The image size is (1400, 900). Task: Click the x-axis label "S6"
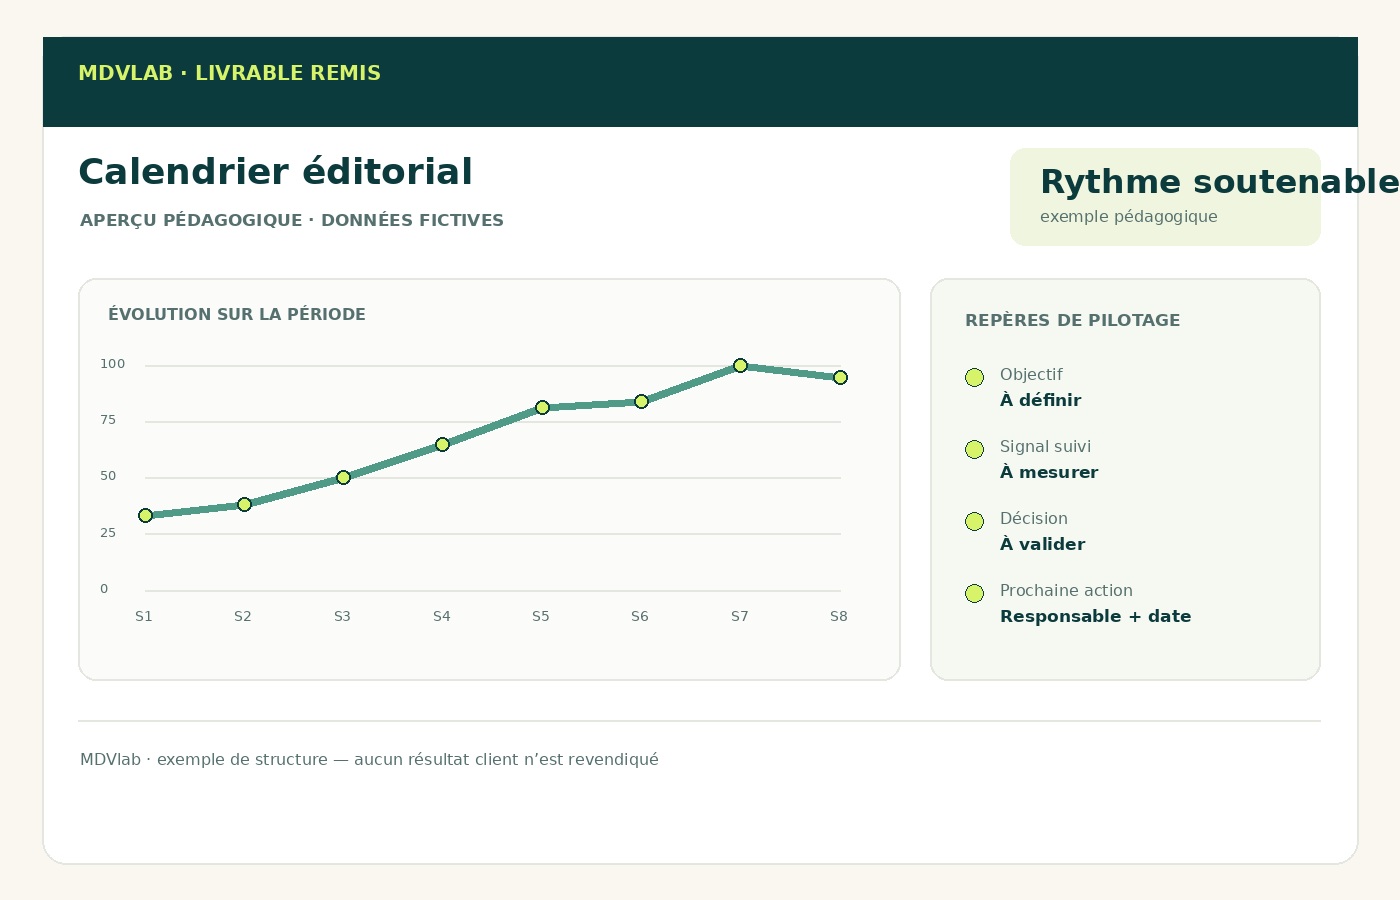pyautogui.click(x=640, y=617)
